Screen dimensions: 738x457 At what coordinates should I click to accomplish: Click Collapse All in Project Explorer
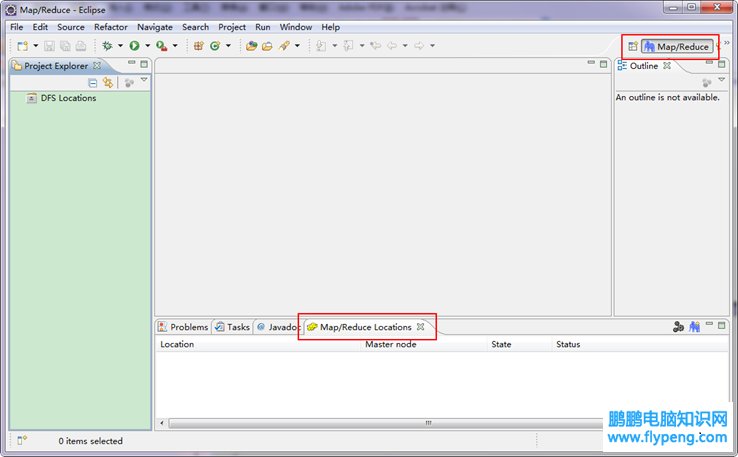point(93,83)
